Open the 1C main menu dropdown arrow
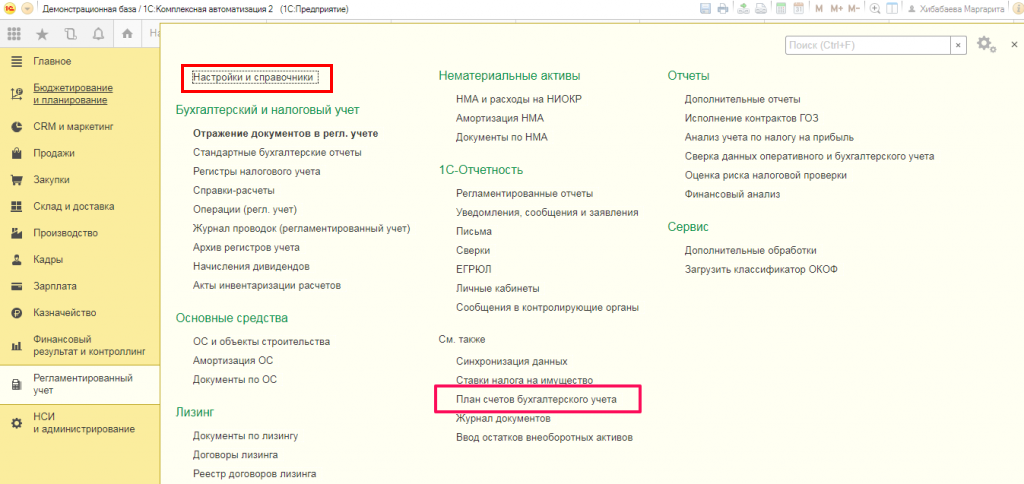This screenshot has width=1024, height=484. (x=27, y=9)
